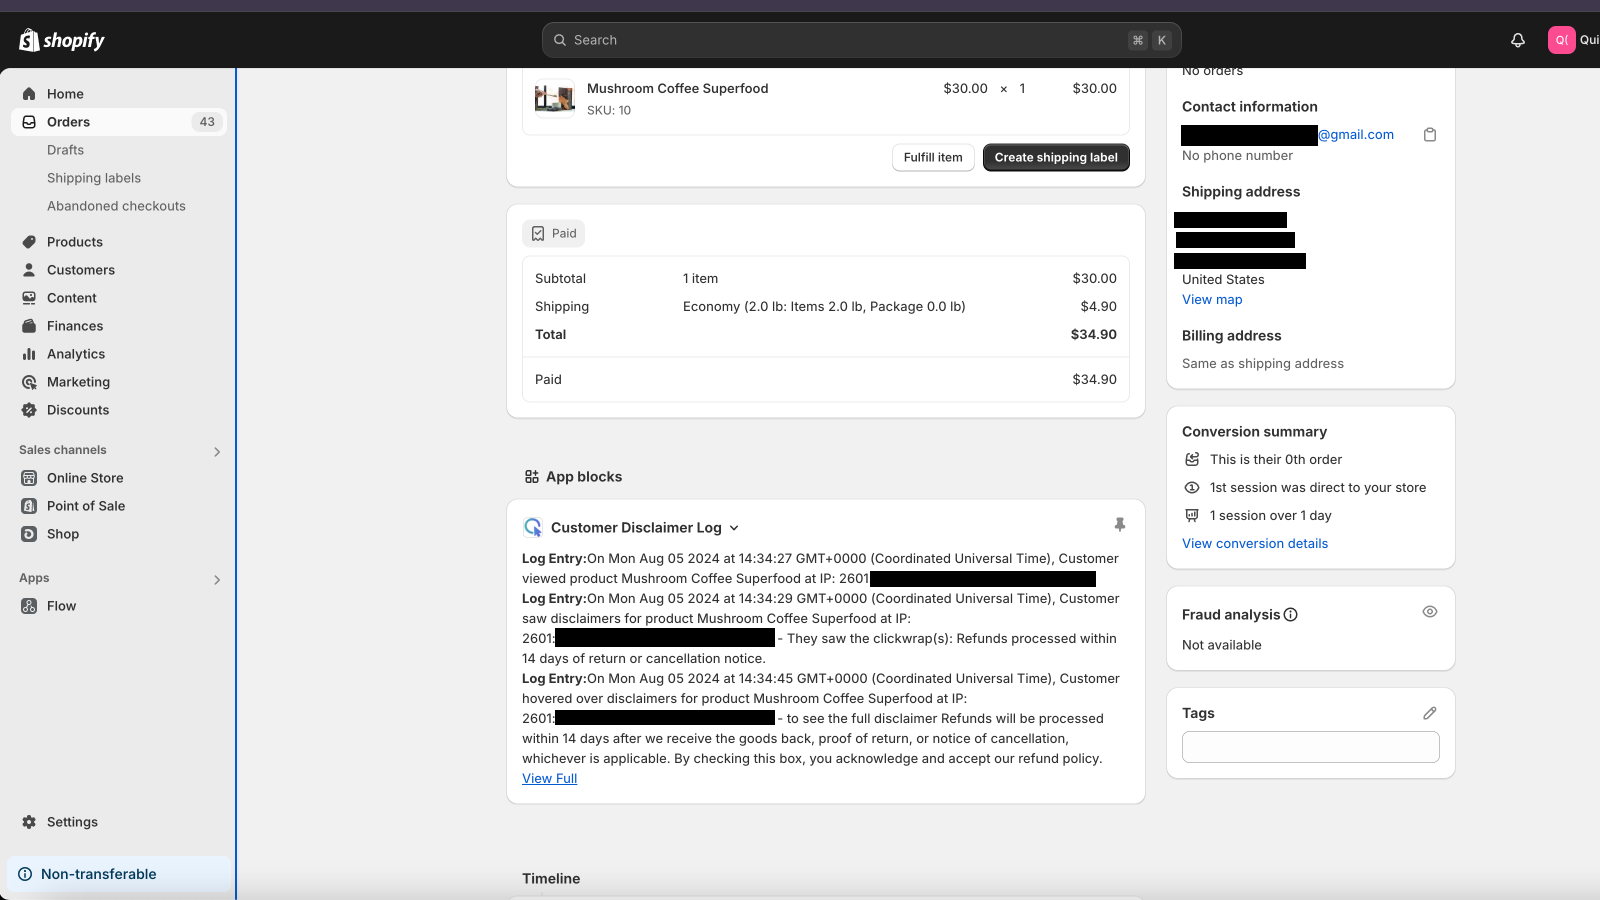Click the Analytics bar chart icon
Viewport: 1600px width, 900px height.
(x=29, y=354)
